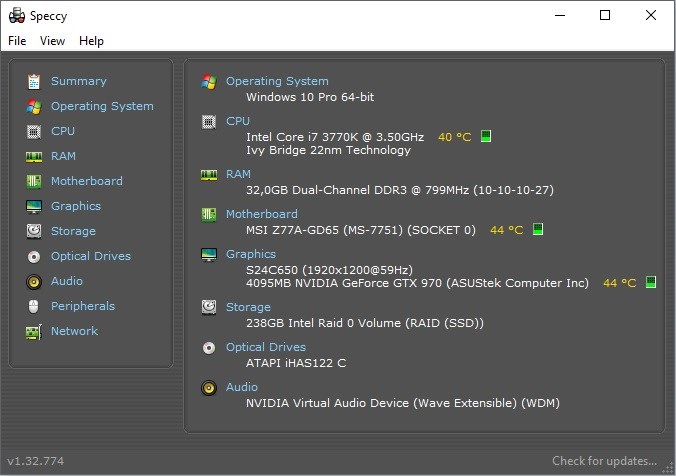Click the Speccy app icon in title bar

pos(17,16)
